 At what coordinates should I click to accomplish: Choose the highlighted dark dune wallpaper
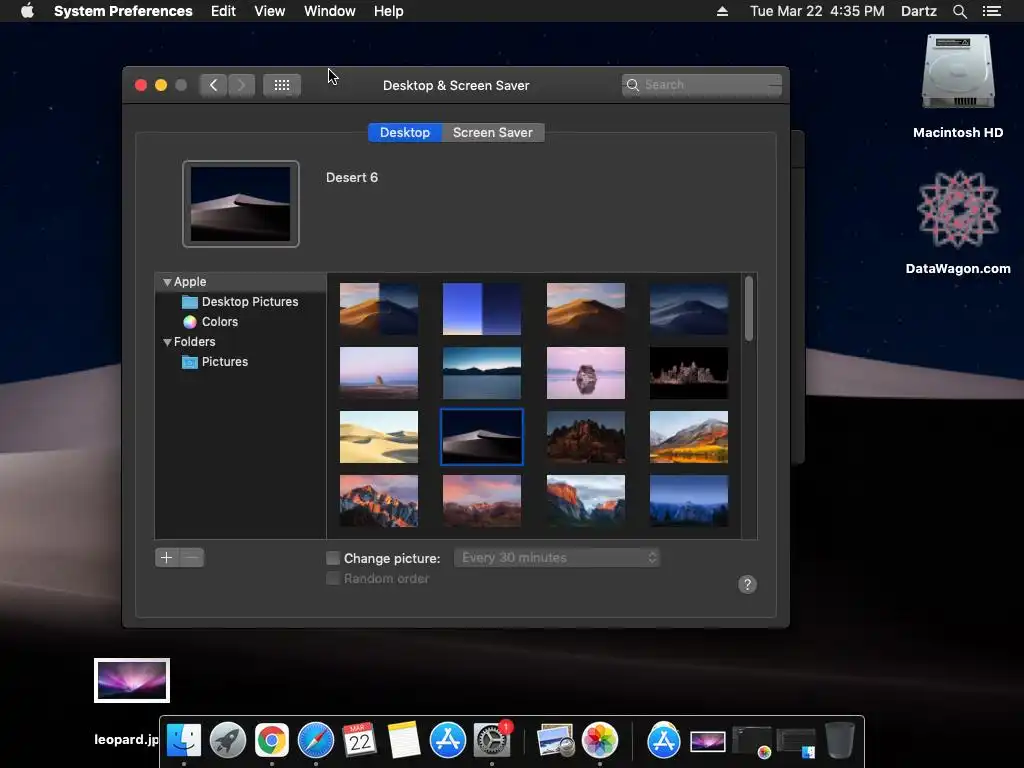coord(482,437)
